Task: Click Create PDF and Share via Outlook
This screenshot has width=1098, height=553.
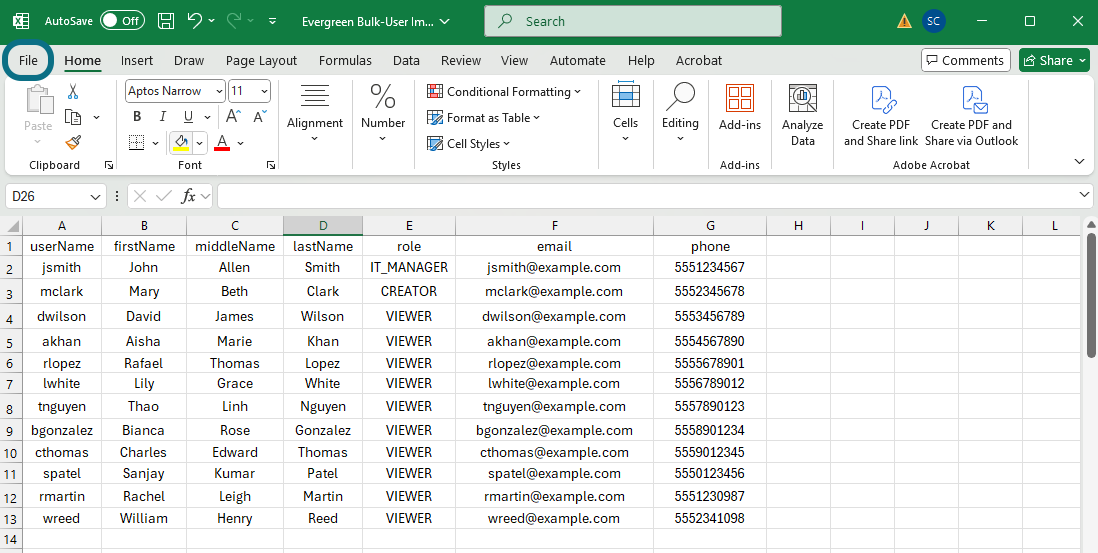Action: point(971,116)
